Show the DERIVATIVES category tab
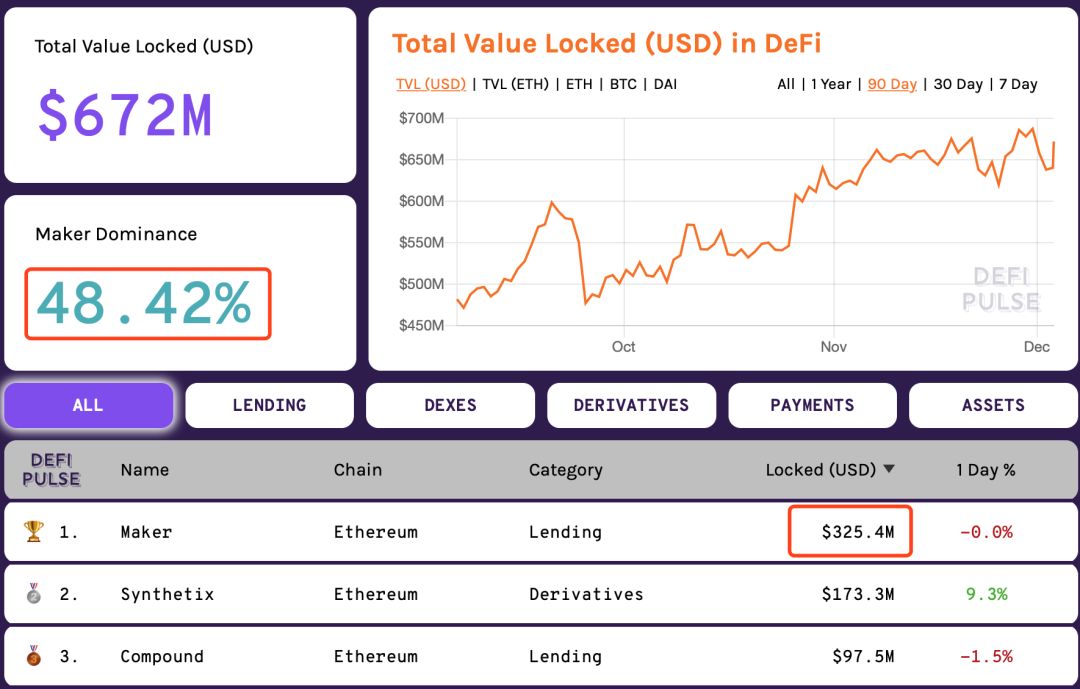This screenshot has height=689, width=1080. pyautogui.click(x=632, y=405)
